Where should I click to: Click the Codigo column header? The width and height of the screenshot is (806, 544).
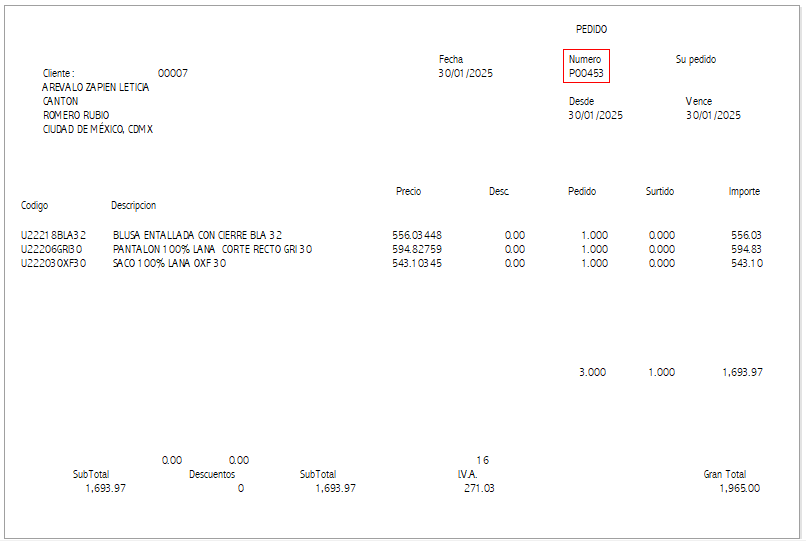(x=34, y=205)
